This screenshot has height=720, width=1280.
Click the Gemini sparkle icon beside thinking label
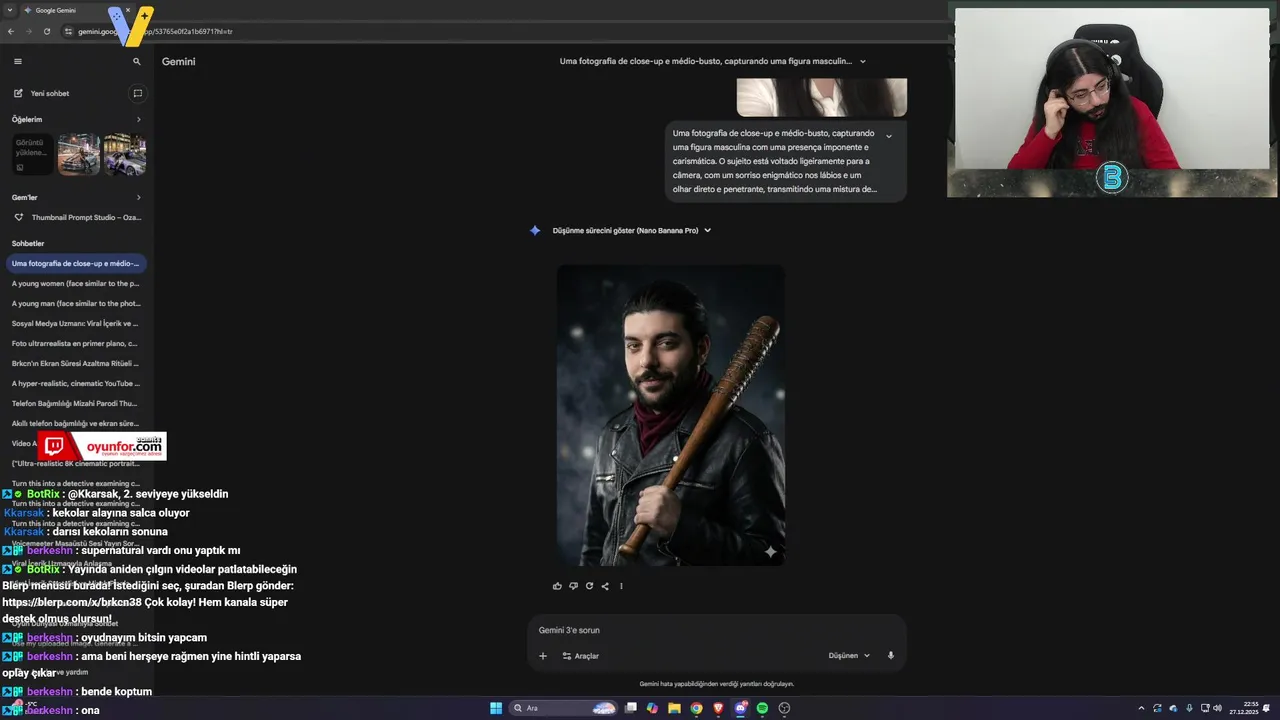535,230
